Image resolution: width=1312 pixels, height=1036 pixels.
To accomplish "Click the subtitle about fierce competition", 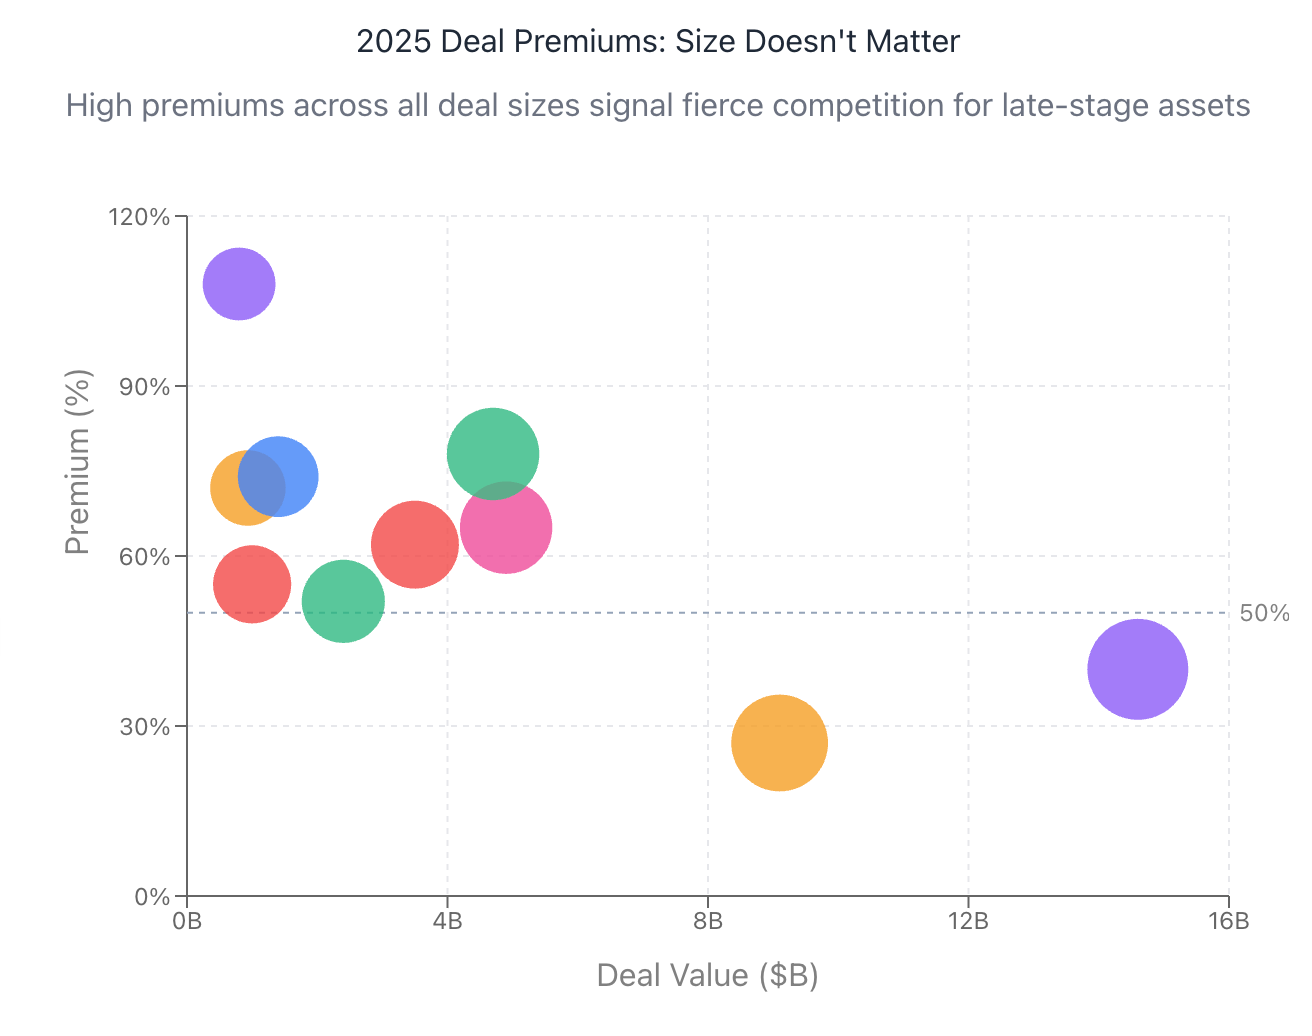I will click(x=657, y=105).
